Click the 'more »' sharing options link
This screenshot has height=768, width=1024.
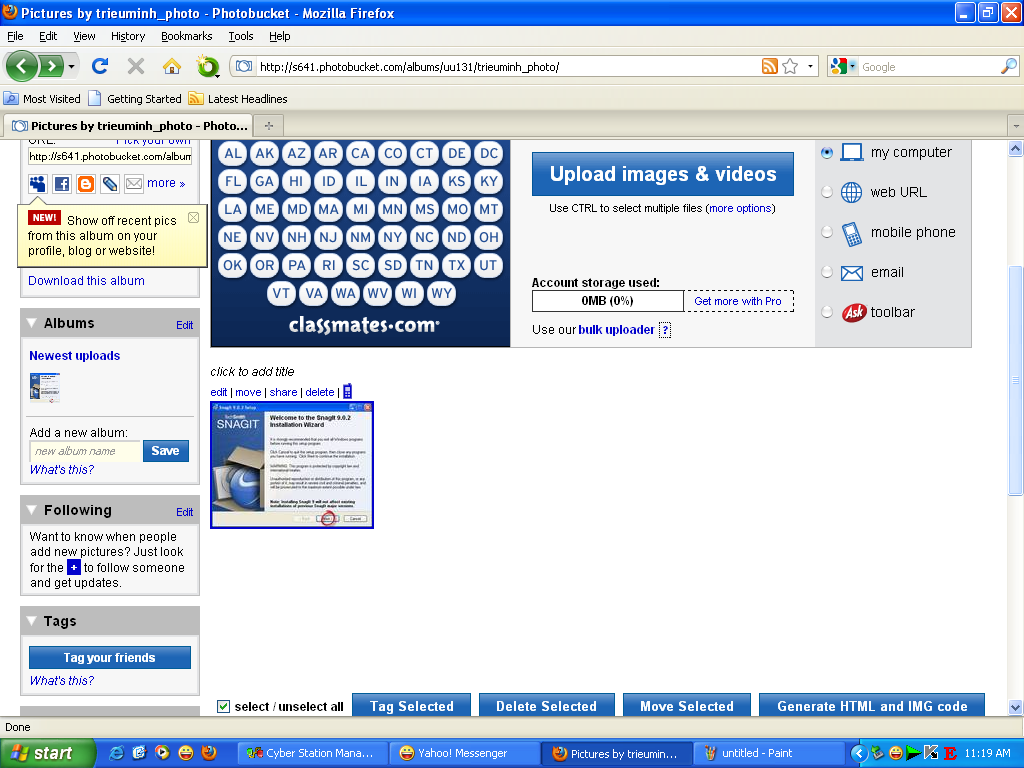point(166,184)
